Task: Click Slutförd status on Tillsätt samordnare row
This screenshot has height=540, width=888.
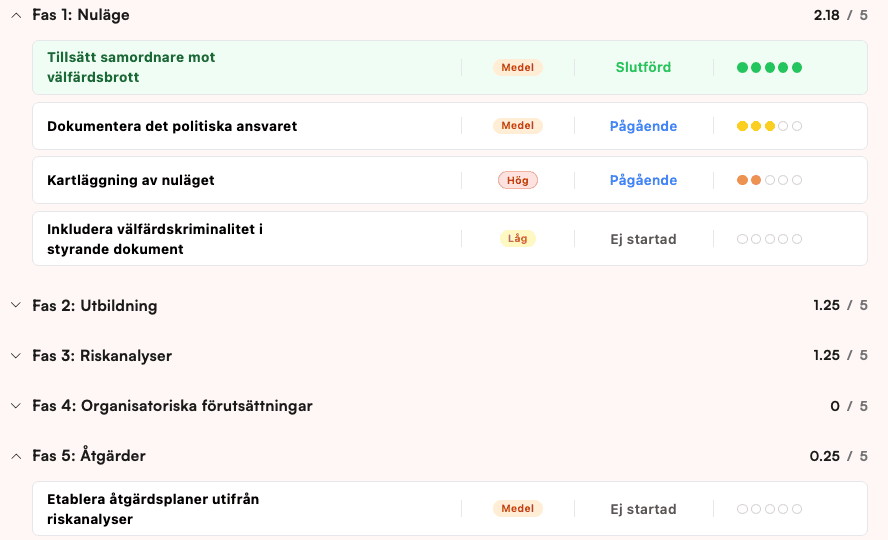Action: (x=643, y=68)
